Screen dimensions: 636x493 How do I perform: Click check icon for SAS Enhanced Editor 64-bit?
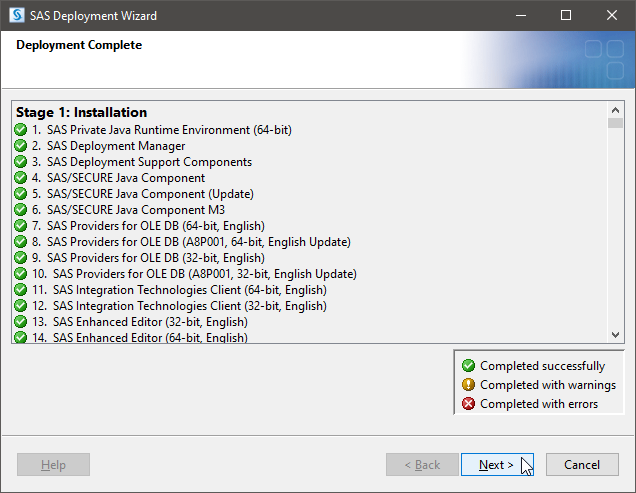[x=20, y=337]
